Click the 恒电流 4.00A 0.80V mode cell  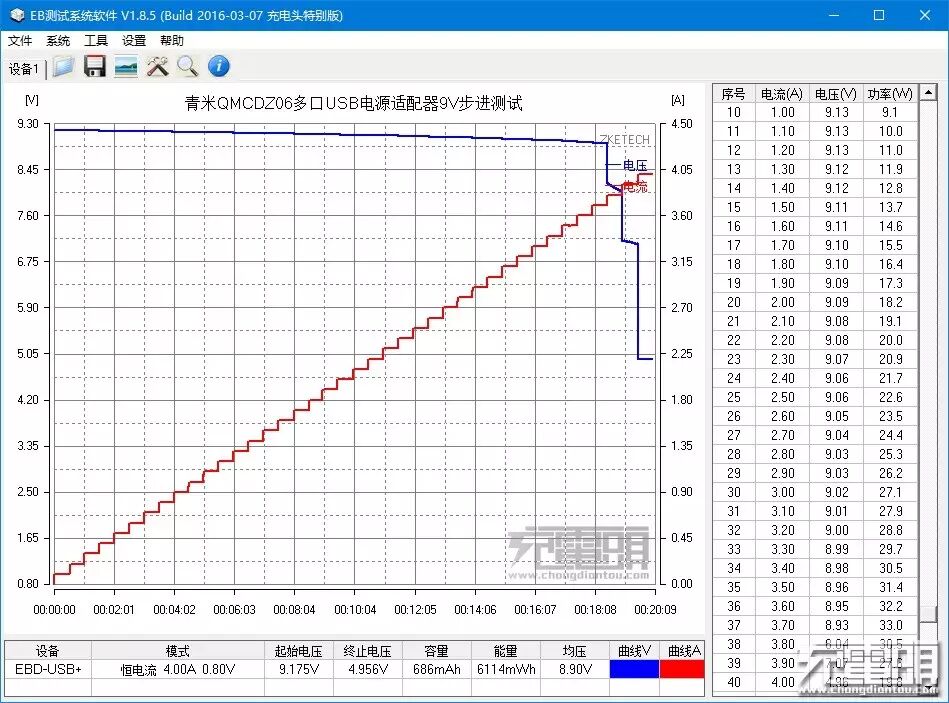coord(178,669)
